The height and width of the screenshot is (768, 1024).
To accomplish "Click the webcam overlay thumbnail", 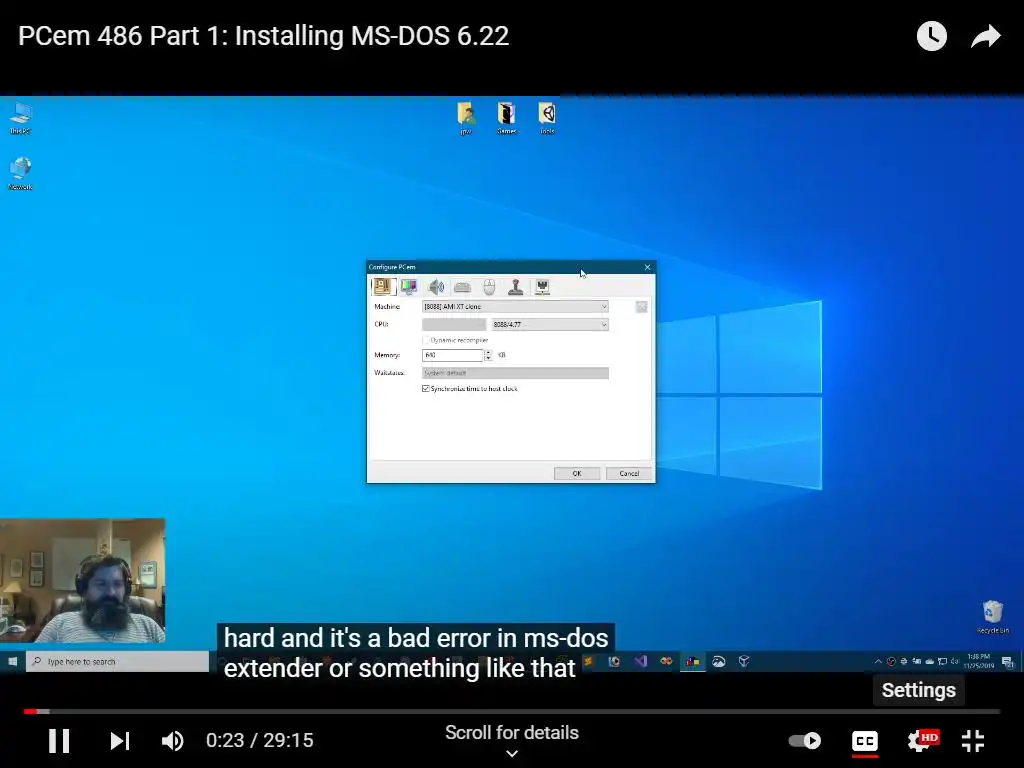I will 82,581.
